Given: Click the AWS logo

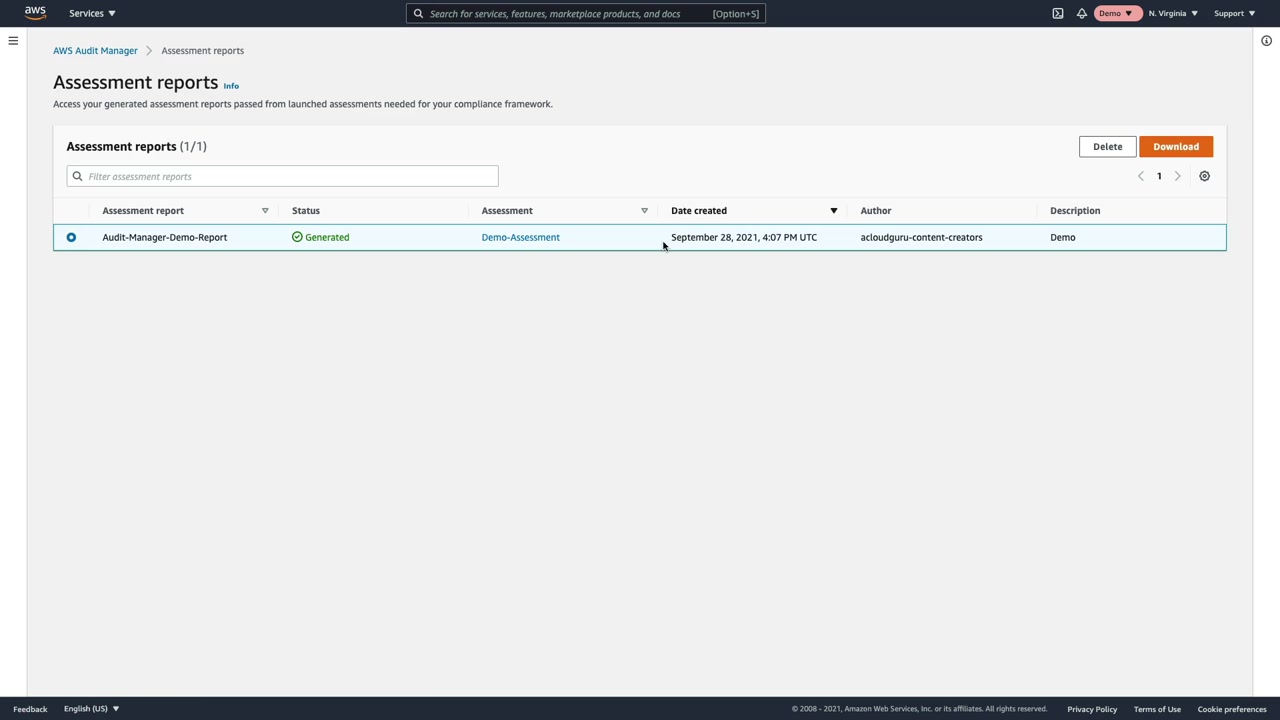Looking at the screenshot, I should 35,13.
